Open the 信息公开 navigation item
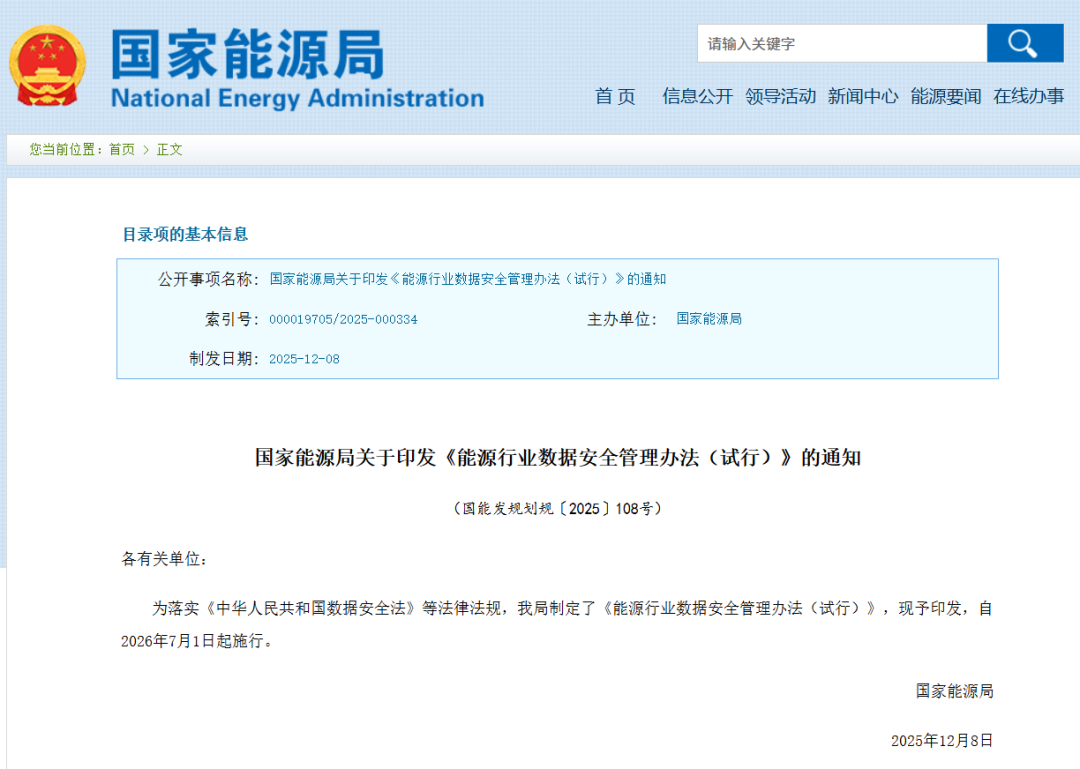1080x769 pixels. pos(697,96)
